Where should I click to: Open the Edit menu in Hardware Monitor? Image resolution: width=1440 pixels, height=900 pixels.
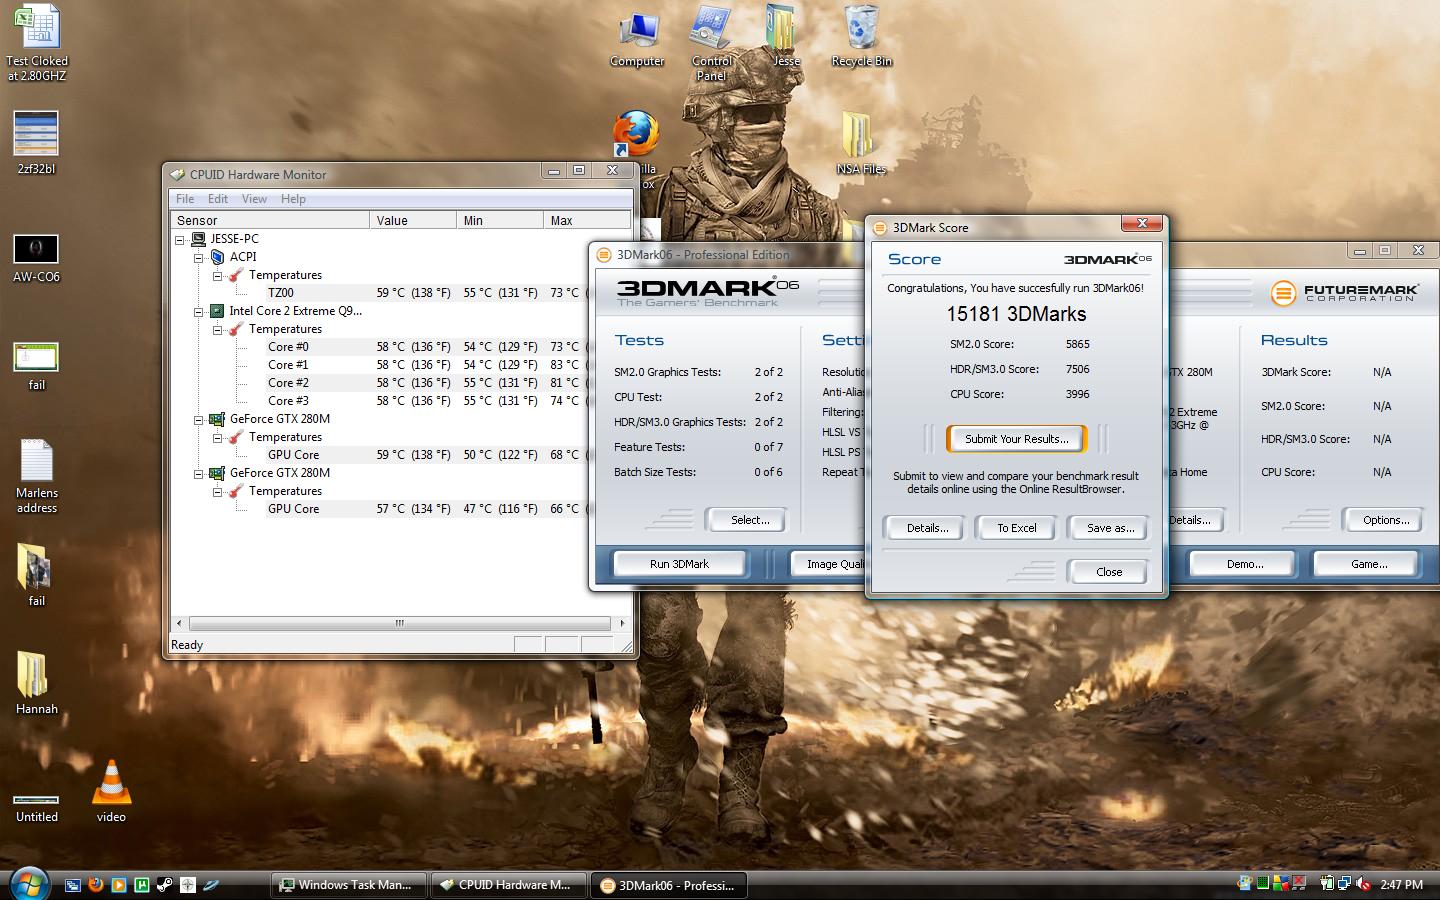[218, 199]
